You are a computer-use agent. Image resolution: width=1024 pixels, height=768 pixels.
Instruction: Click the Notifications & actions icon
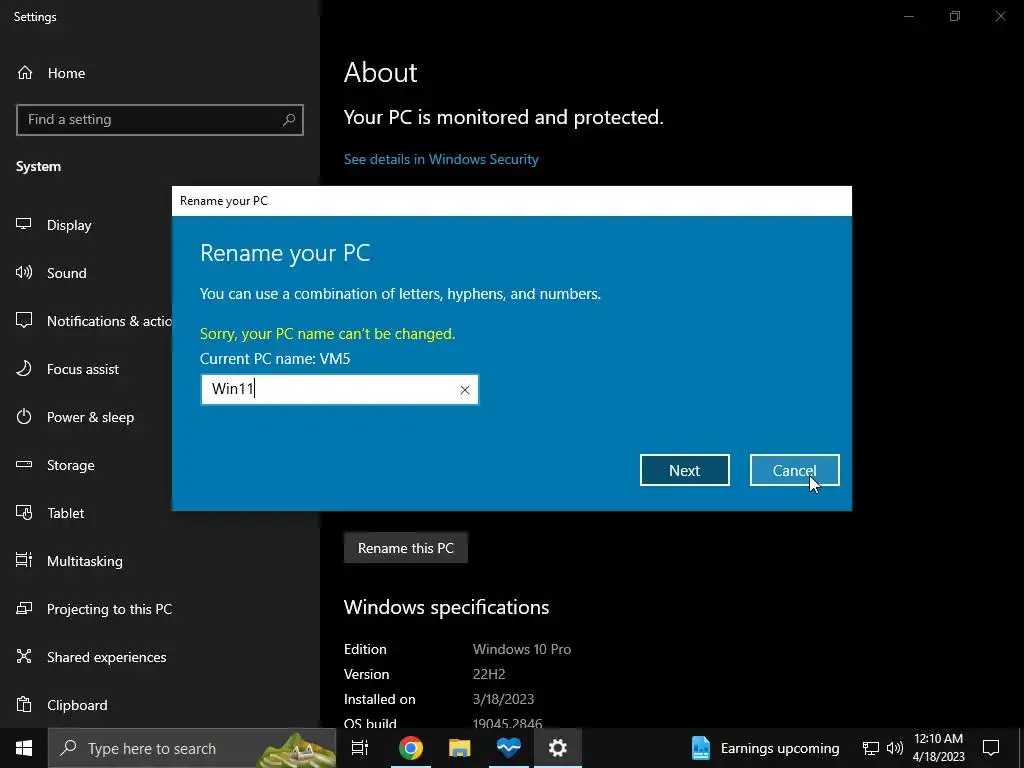click(24, 320)
